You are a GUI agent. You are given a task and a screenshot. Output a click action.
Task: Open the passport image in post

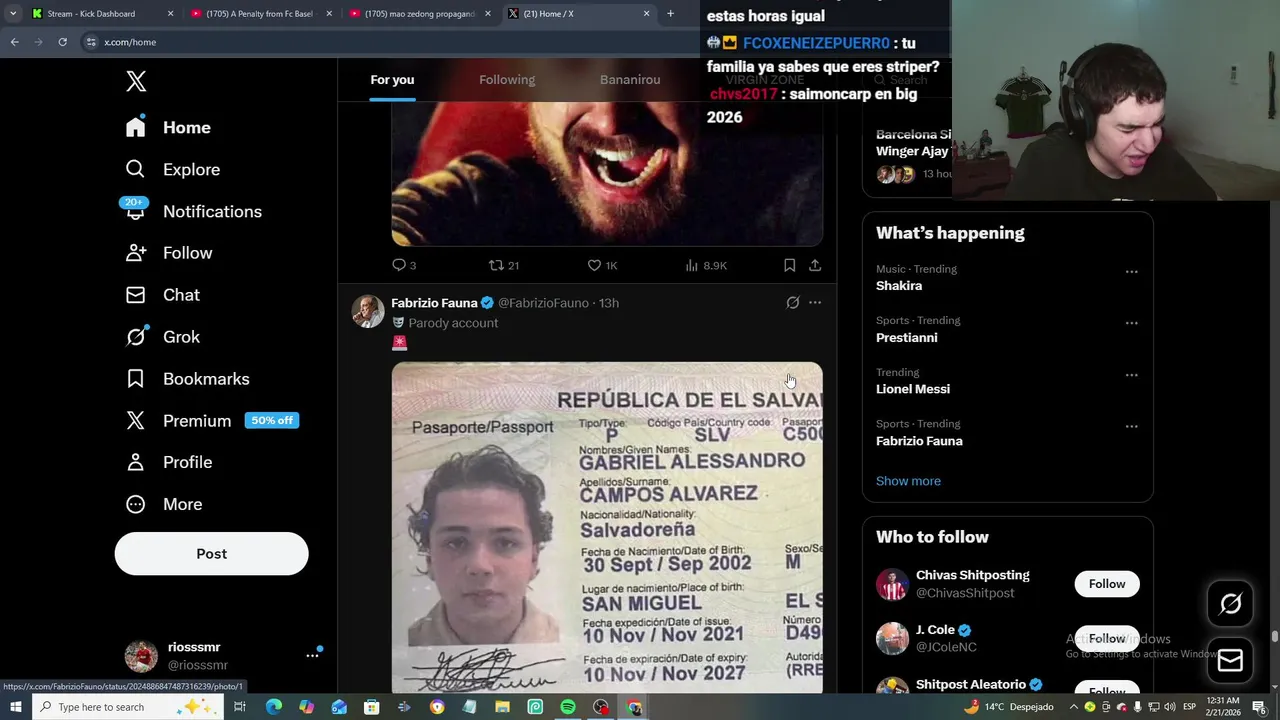coord(607,528)
